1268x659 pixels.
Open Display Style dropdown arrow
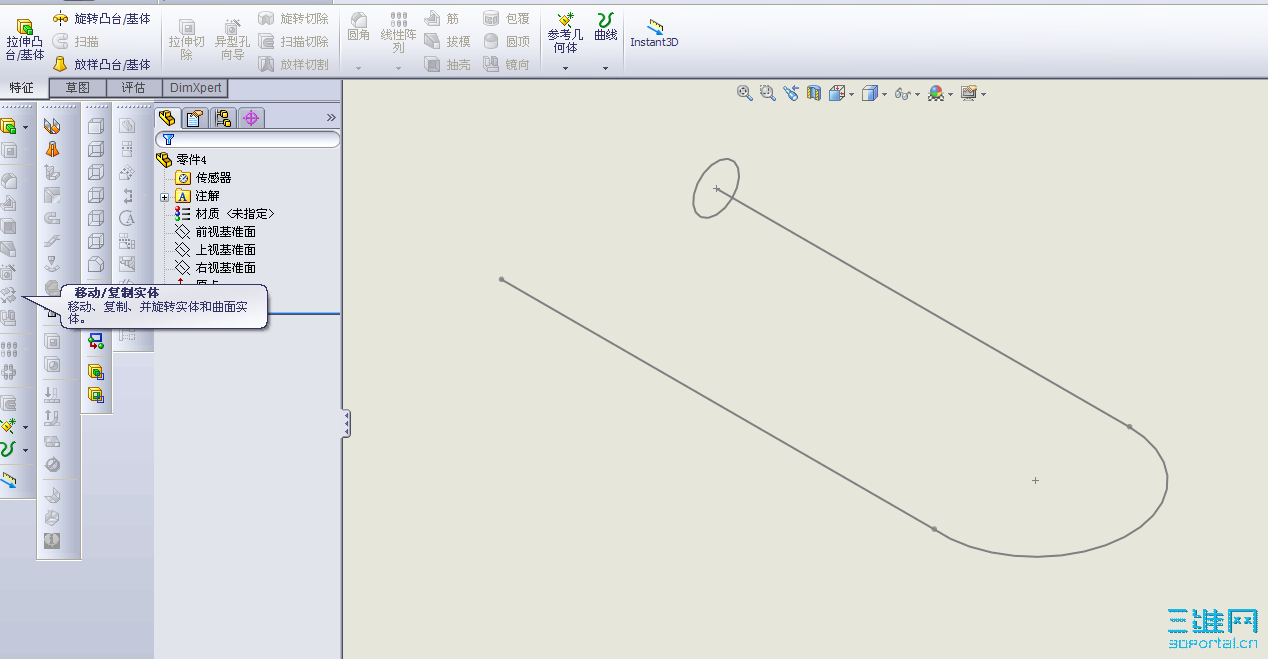point(884,95)
